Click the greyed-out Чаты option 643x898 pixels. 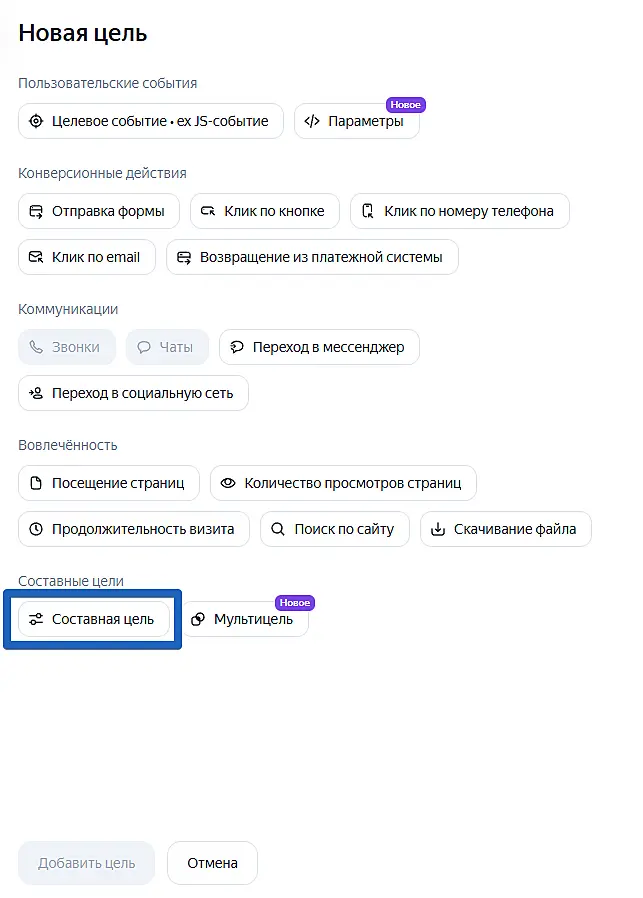(x=167, y=347)
